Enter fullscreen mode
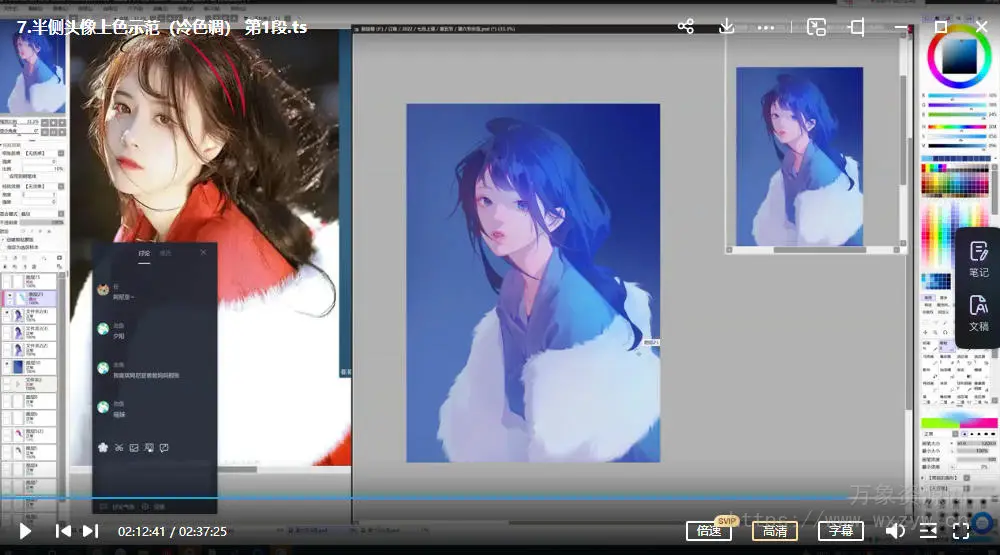 (961, 531)
